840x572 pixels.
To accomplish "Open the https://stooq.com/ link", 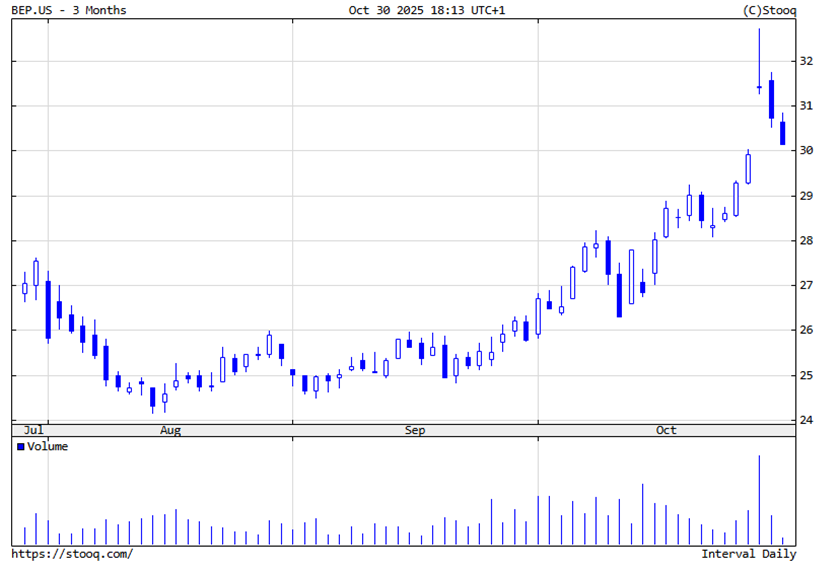I will pos(71,554).
